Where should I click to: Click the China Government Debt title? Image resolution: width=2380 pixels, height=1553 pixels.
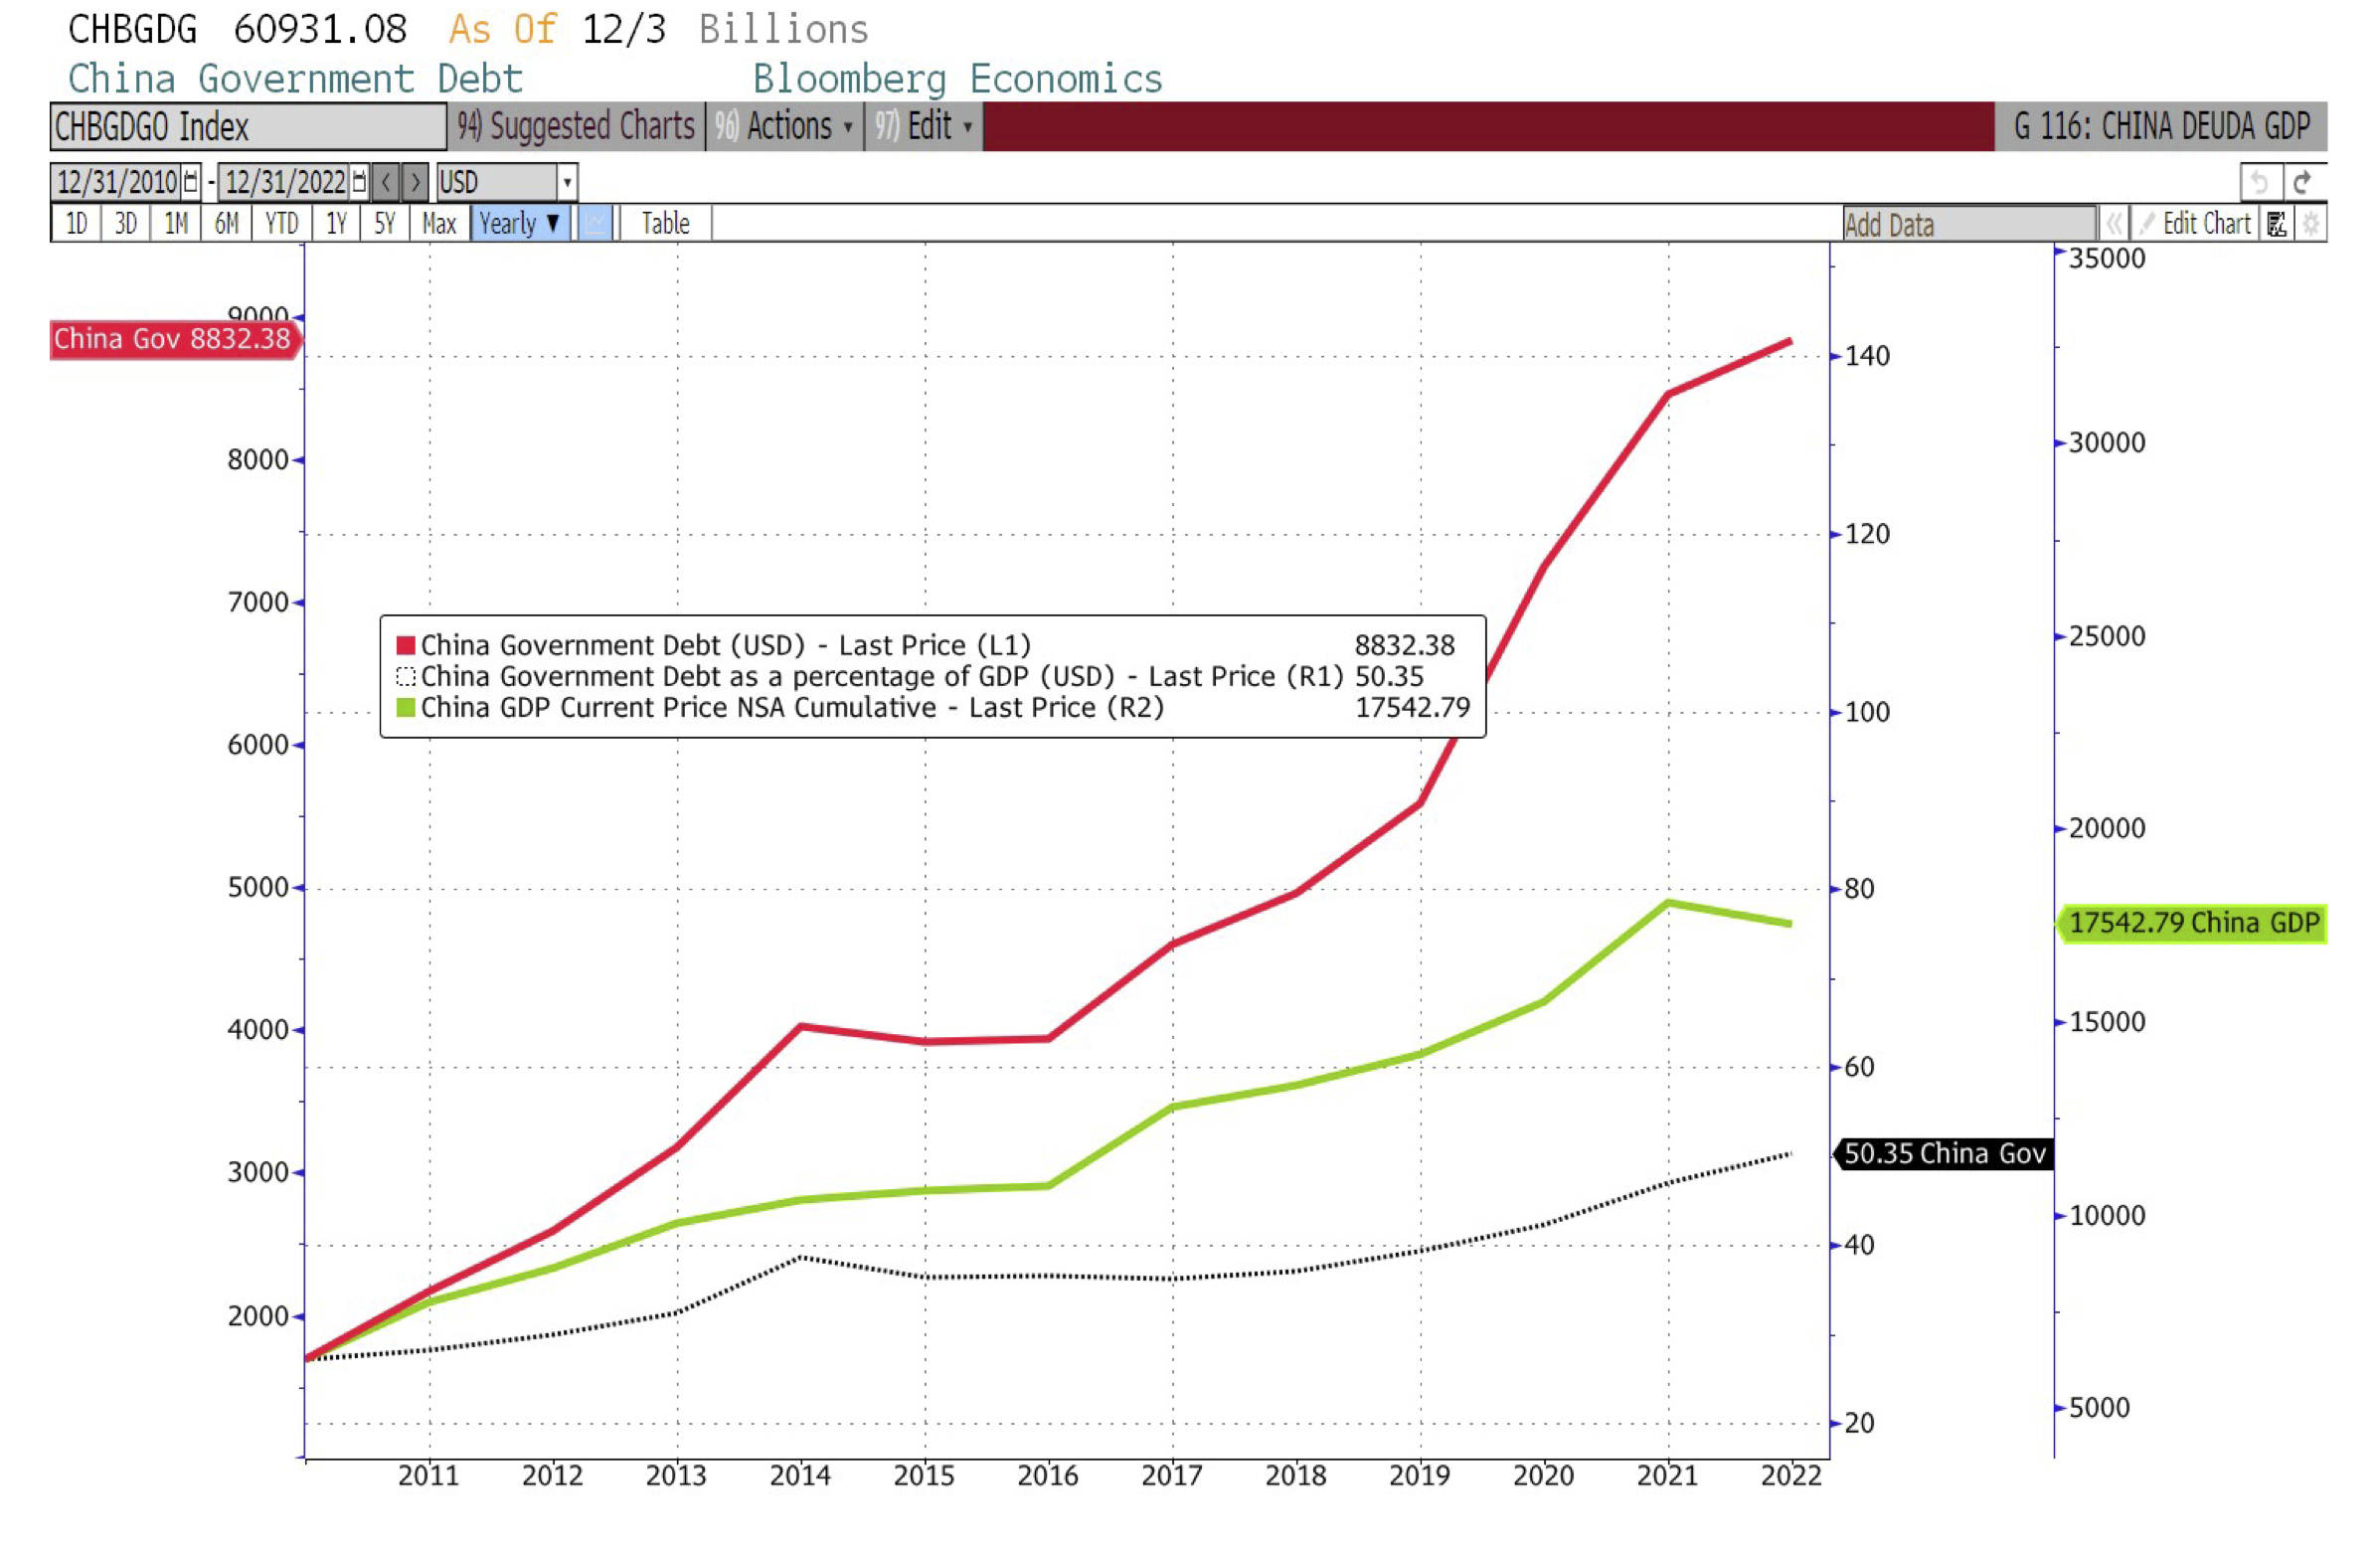(295, 78)
